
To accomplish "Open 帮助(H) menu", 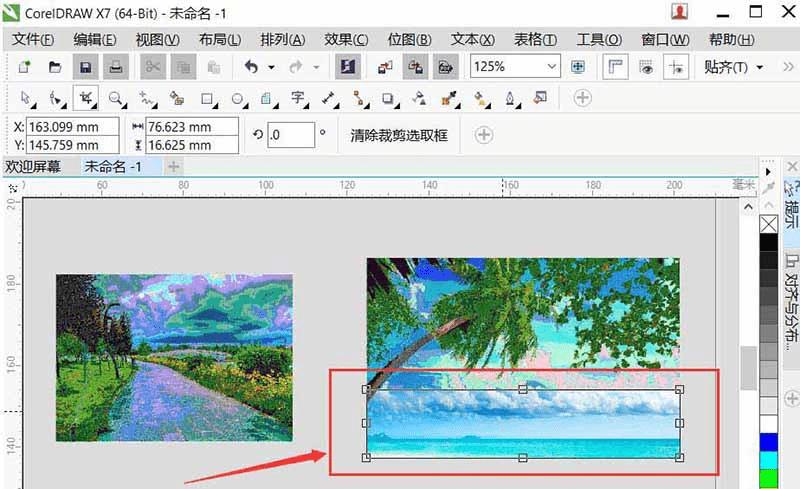I will [x=732, y=40].
